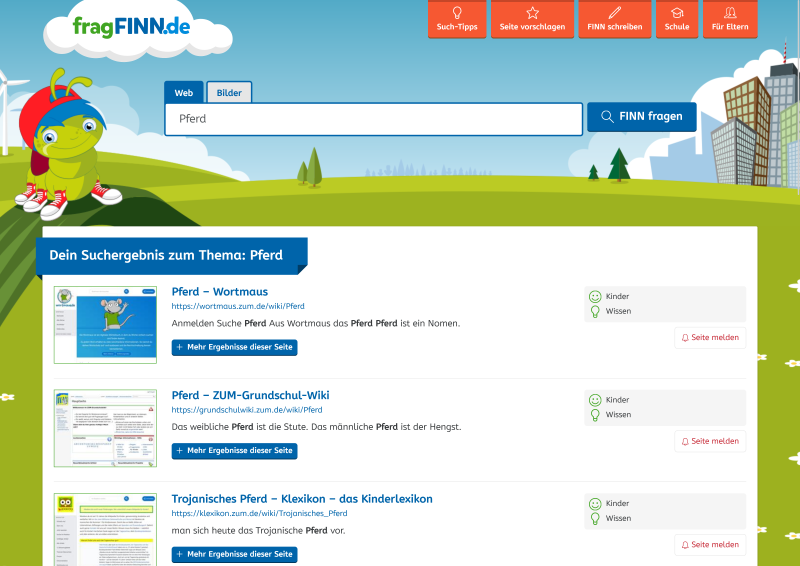Image resolution: width=800 pixels, height=566 pixels.
Task: Report the Klexikon page with Seite melden
Action: coord(710,545)
